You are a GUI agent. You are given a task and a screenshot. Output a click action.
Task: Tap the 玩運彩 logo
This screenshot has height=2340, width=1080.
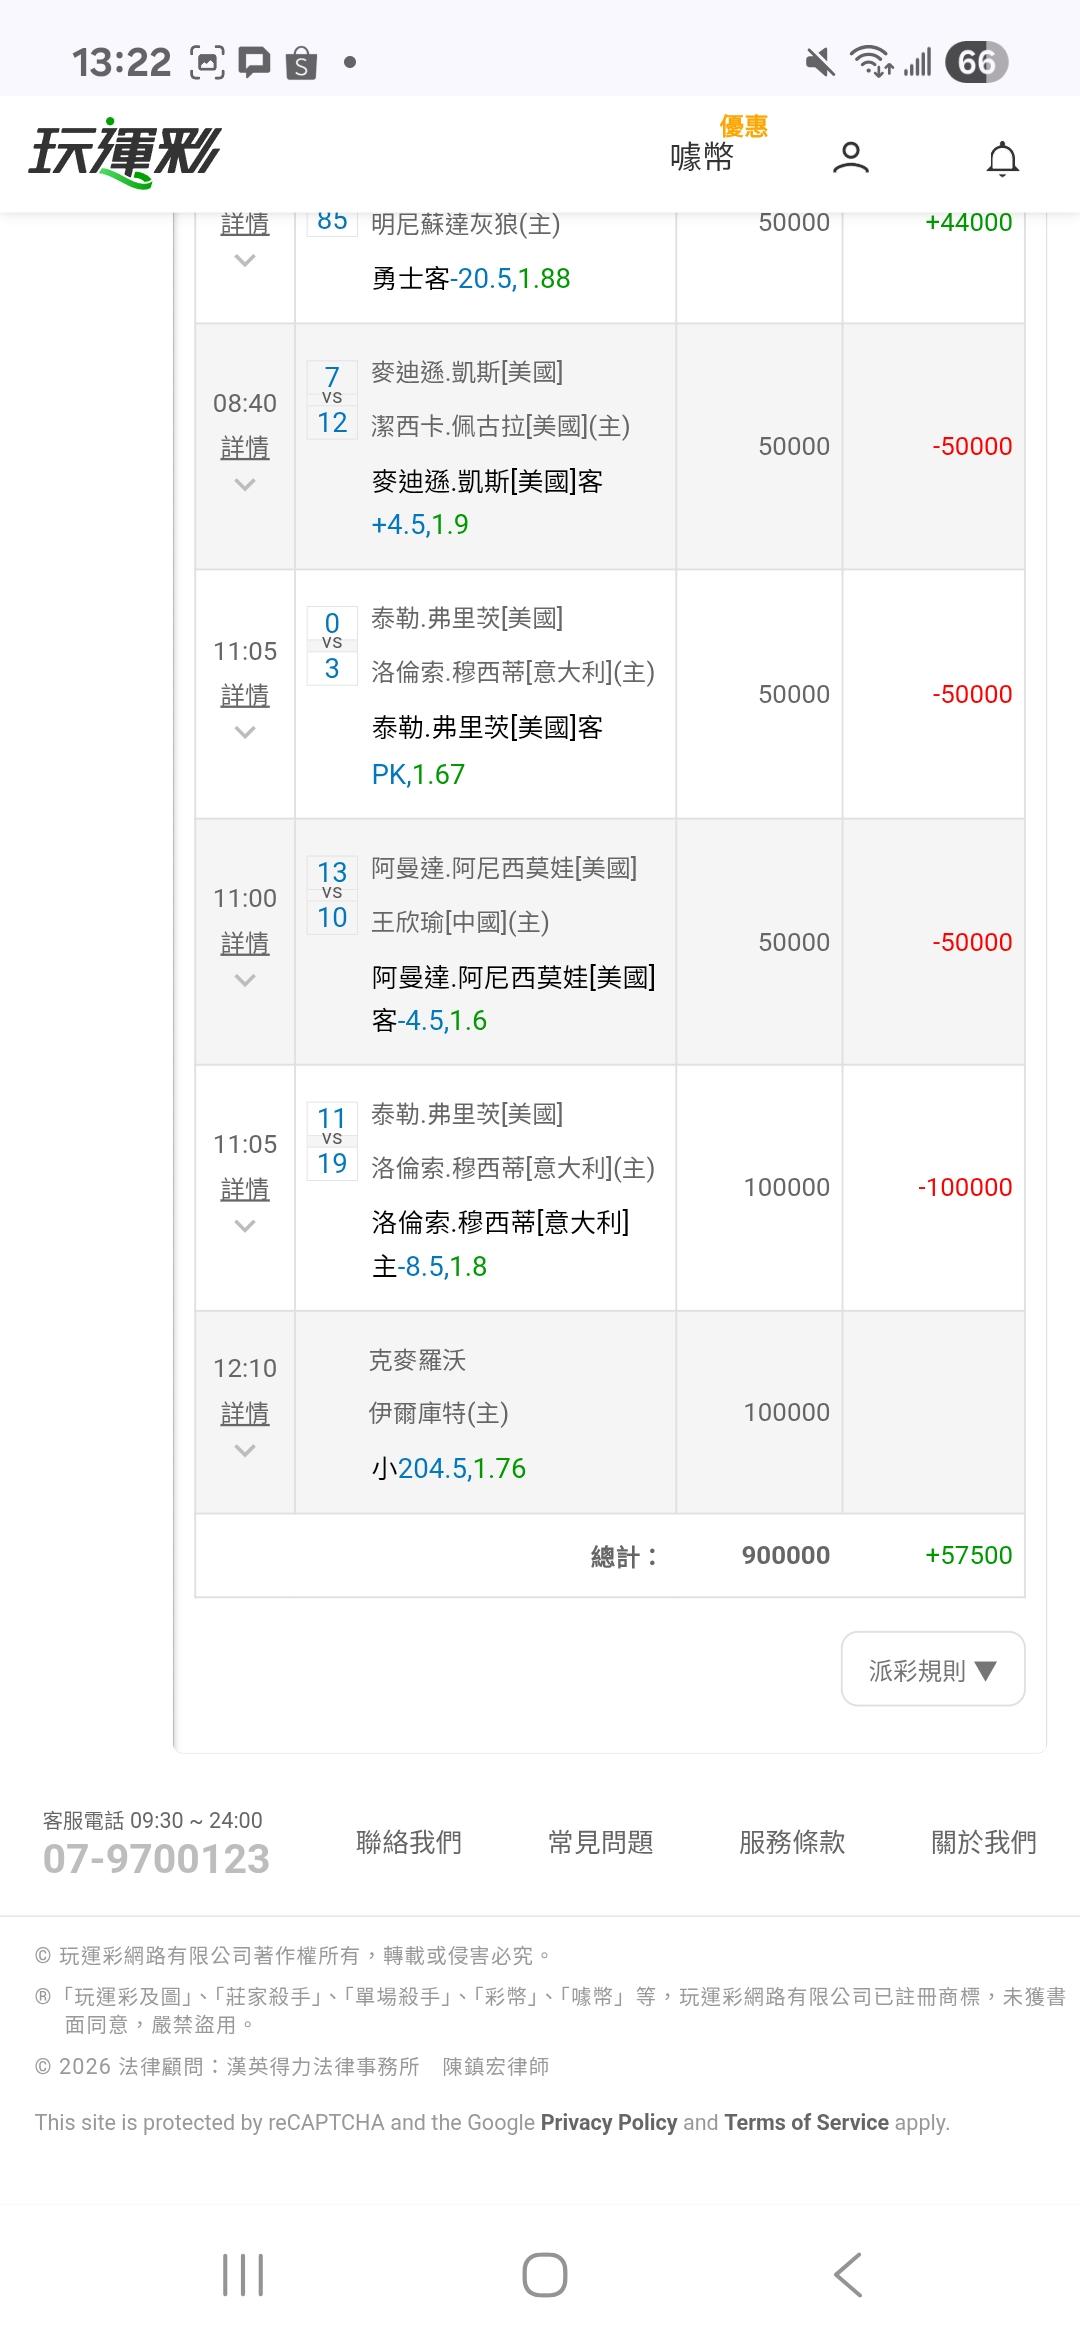click(124, 155)
